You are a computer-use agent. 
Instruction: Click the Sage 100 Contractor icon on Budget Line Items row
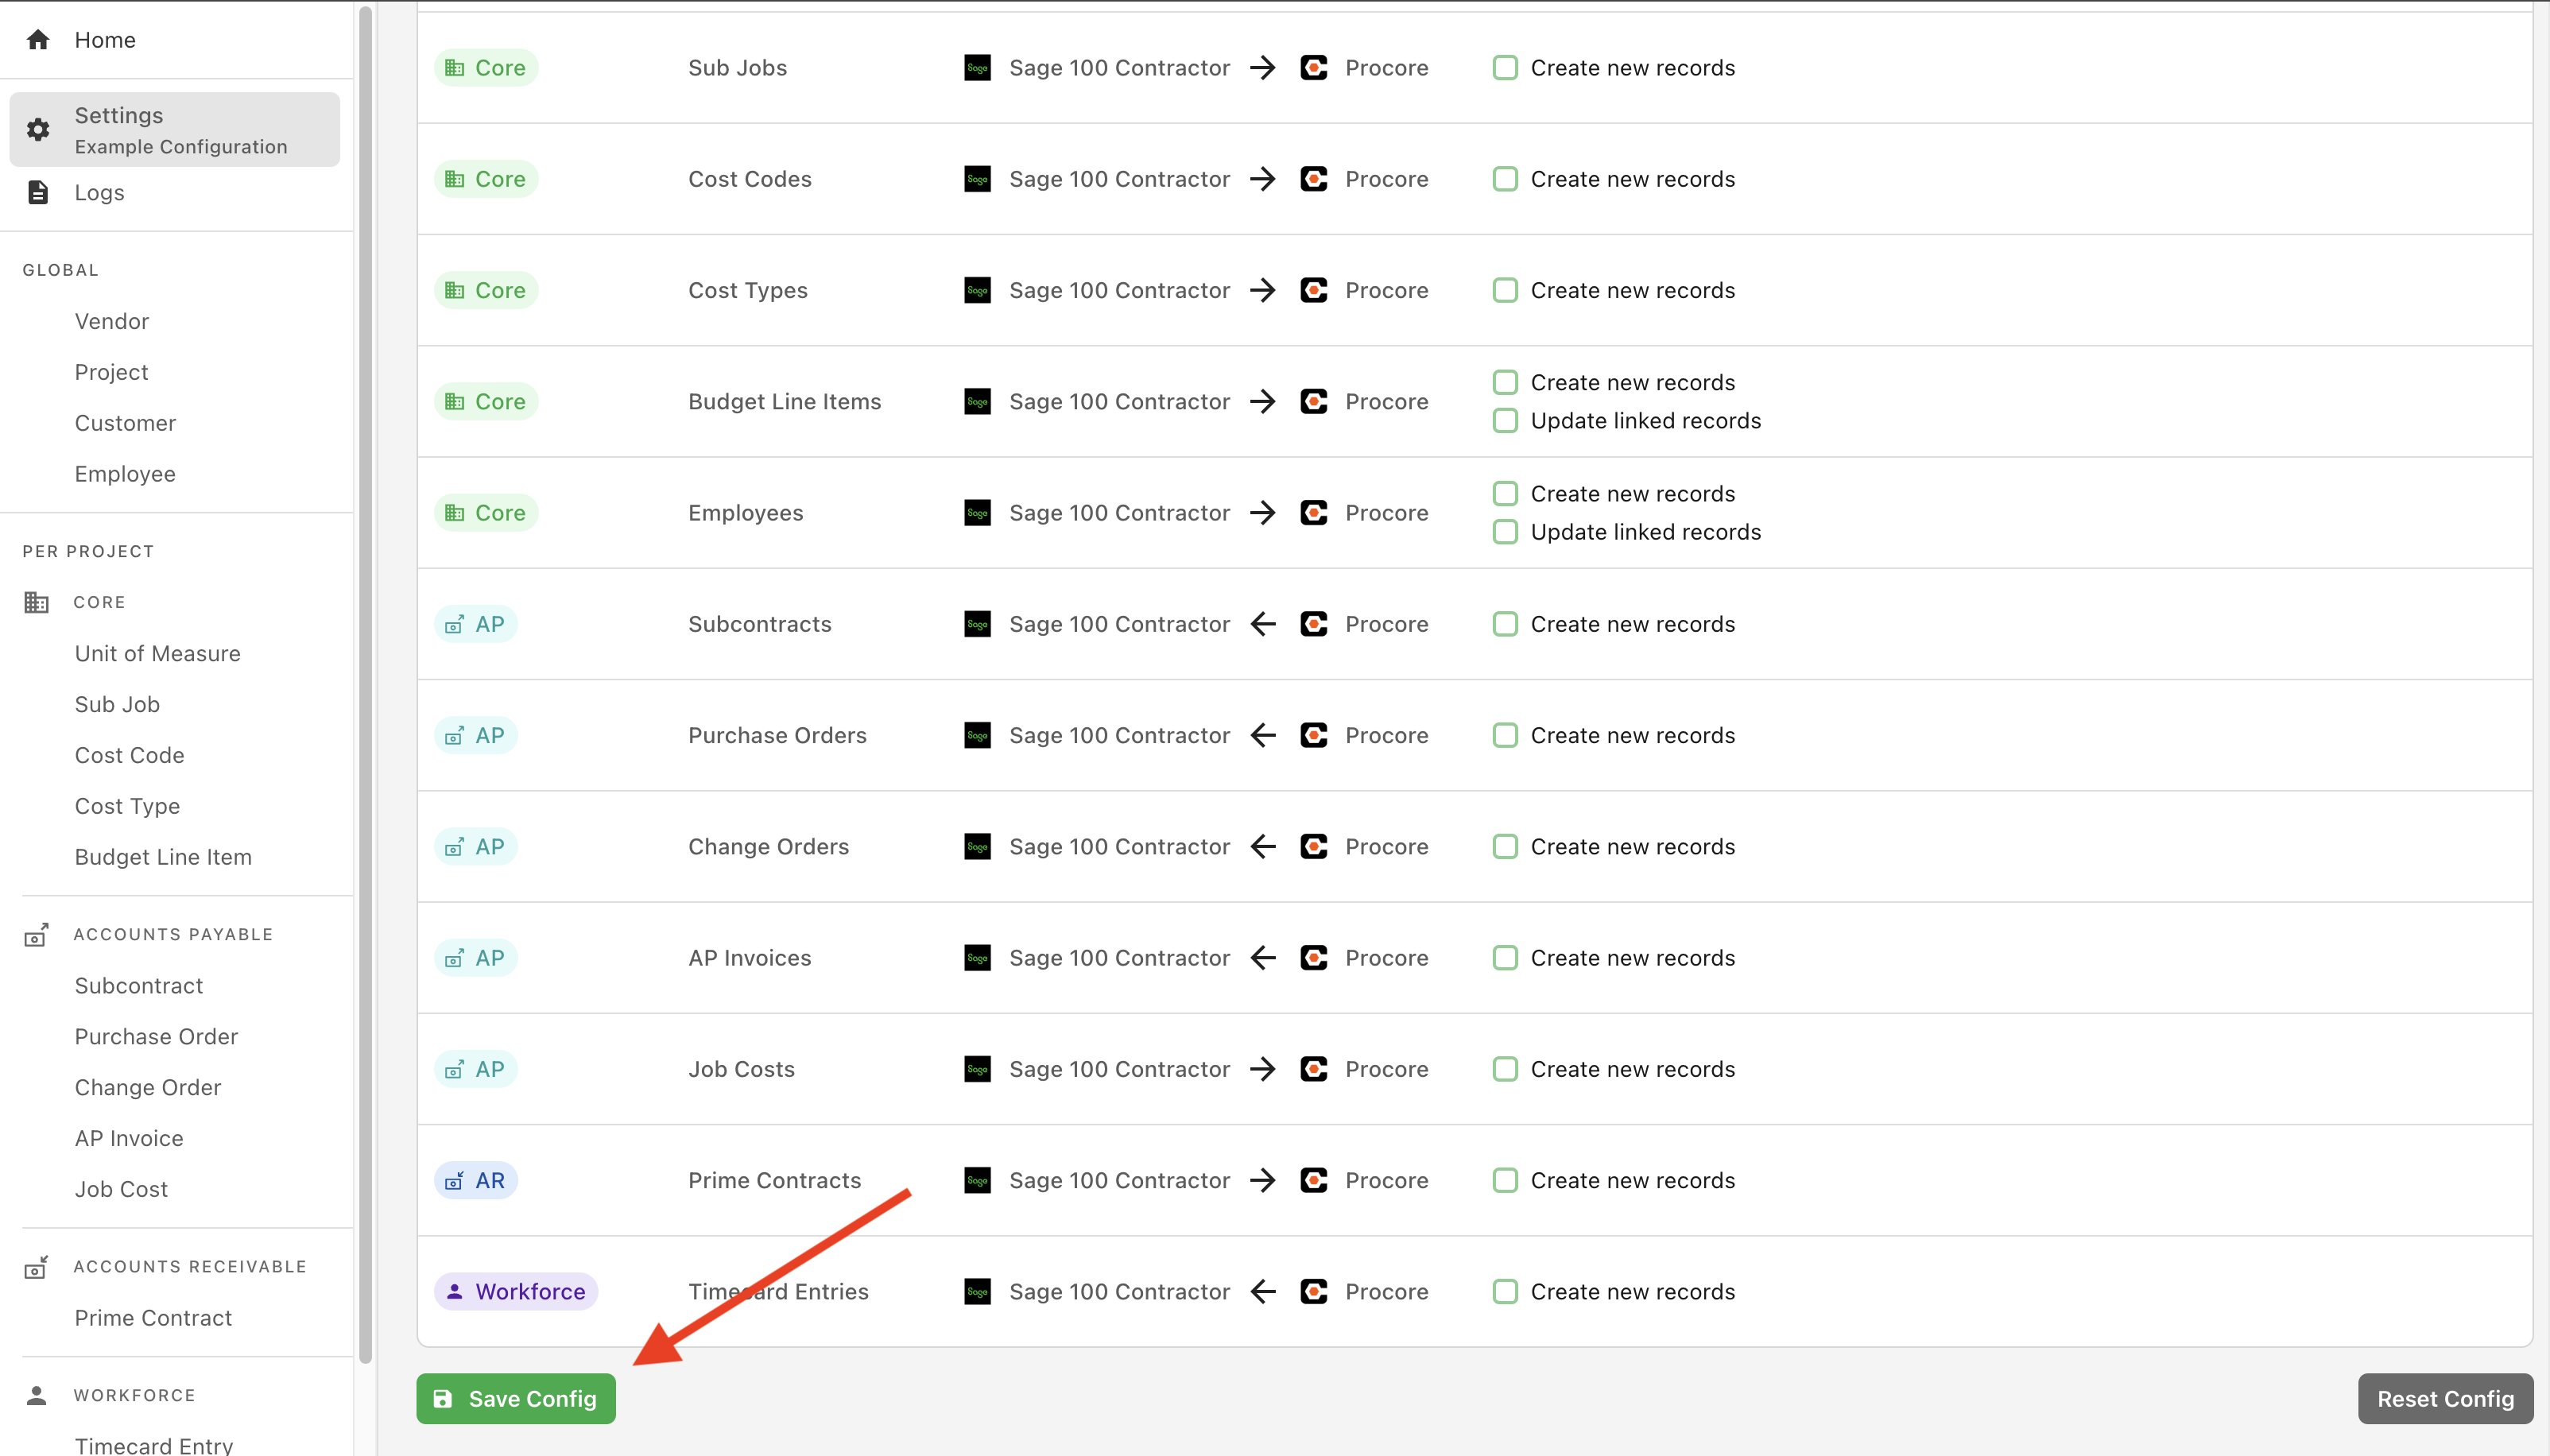pos(977,401)
